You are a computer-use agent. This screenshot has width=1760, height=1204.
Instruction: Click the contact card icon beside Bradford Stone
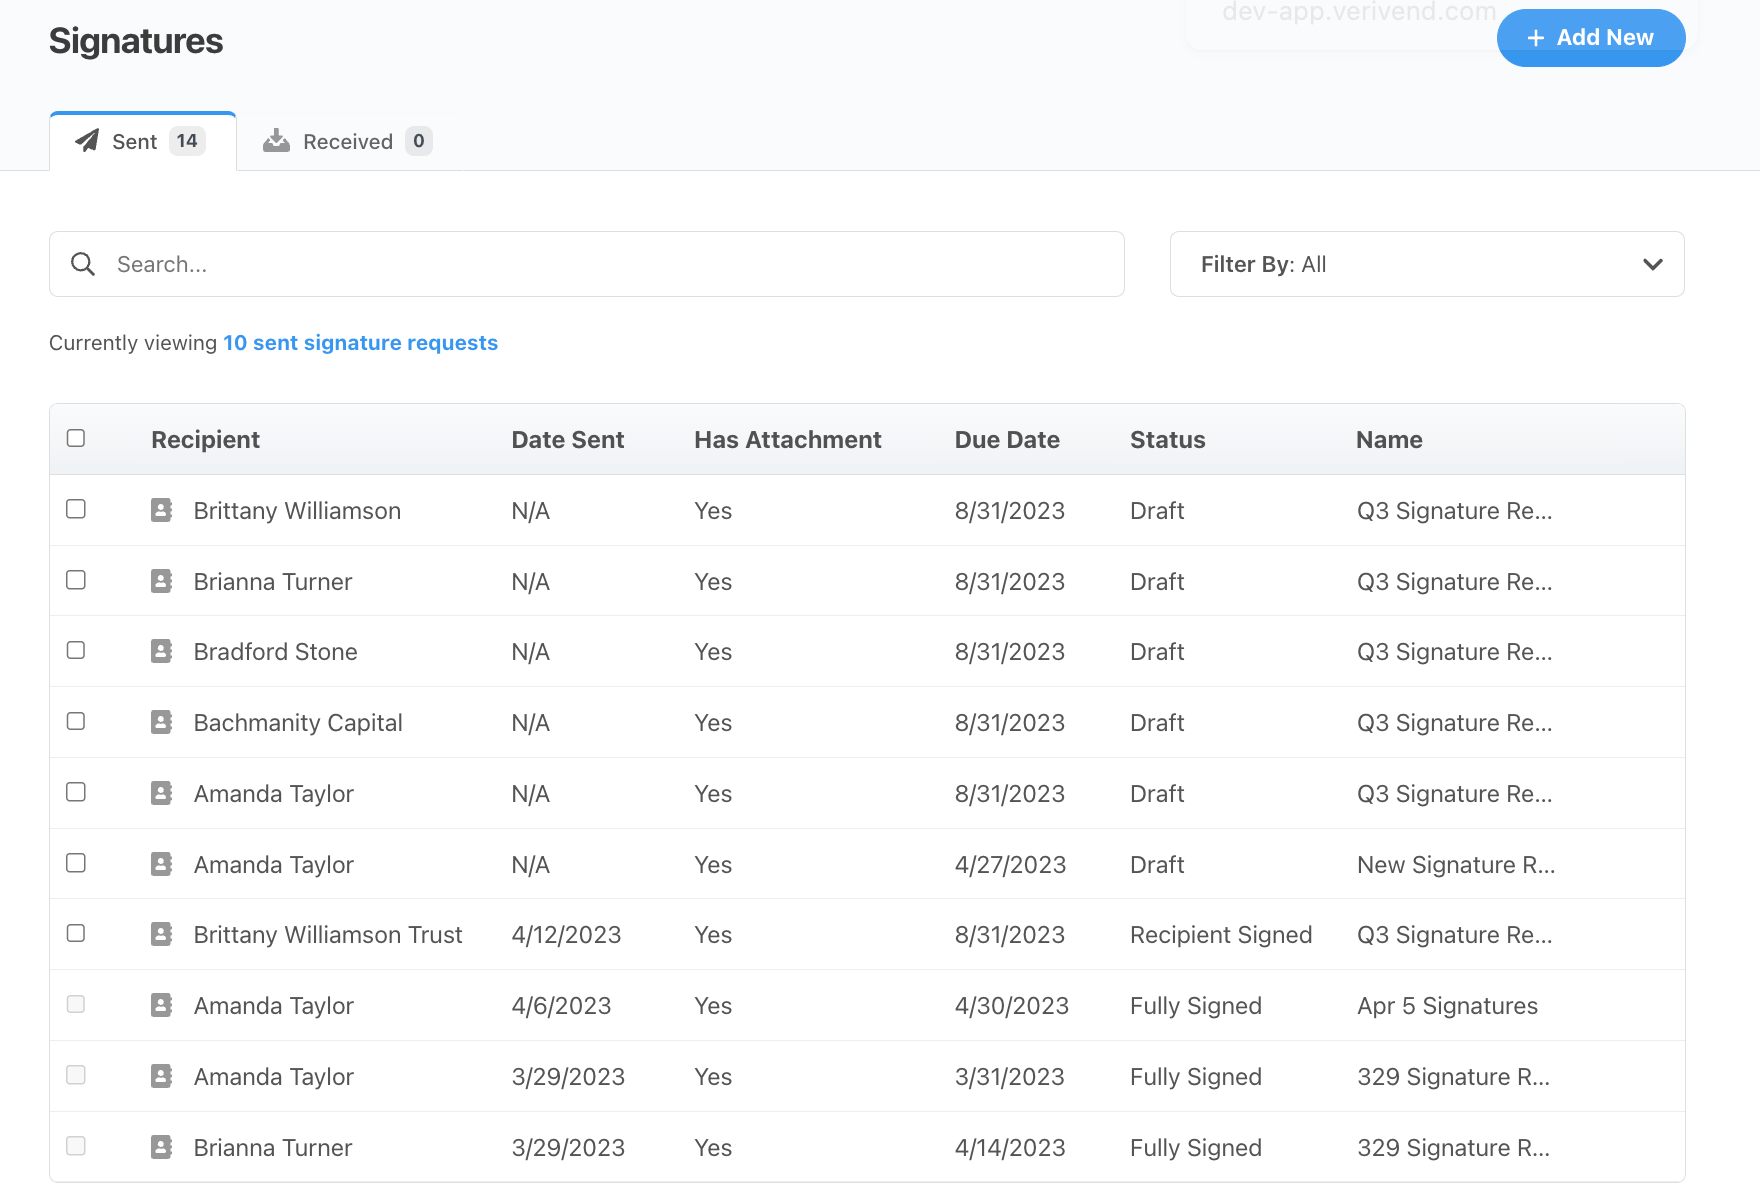point(161,651)
